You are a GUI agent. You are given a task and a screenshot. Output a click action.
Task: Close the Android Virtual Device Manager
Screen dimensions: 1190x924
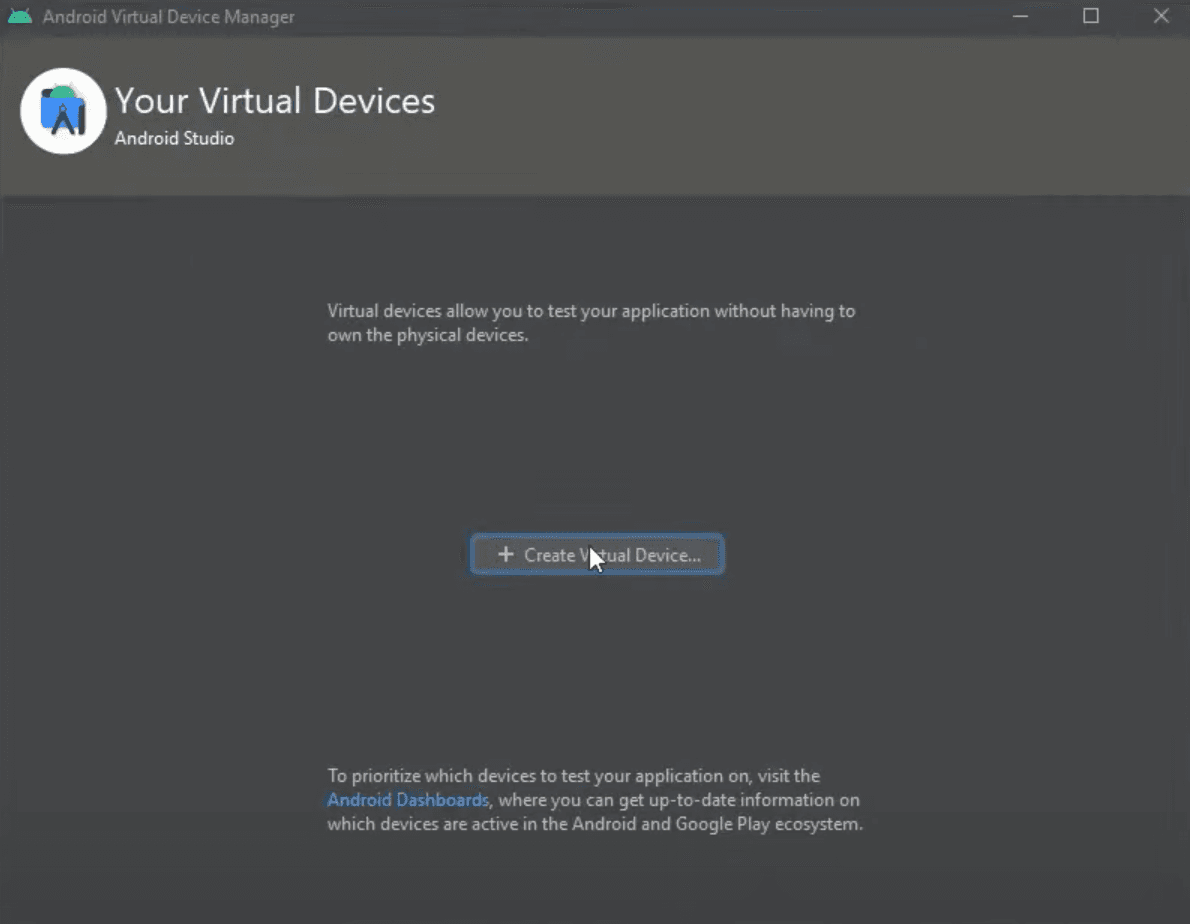click(1160, 16)
